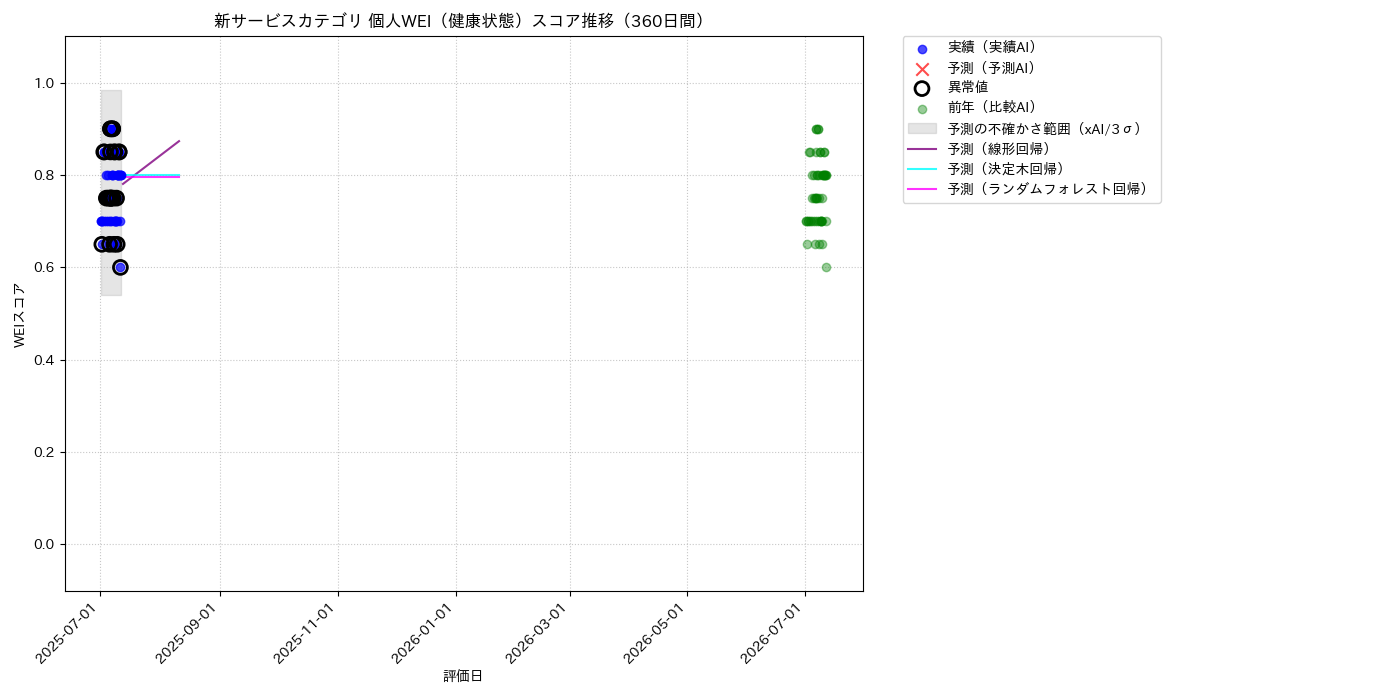Click the y-axis label WEIスコア
This screenshot has width=1400, height=700.
click(x=20, y=315)
